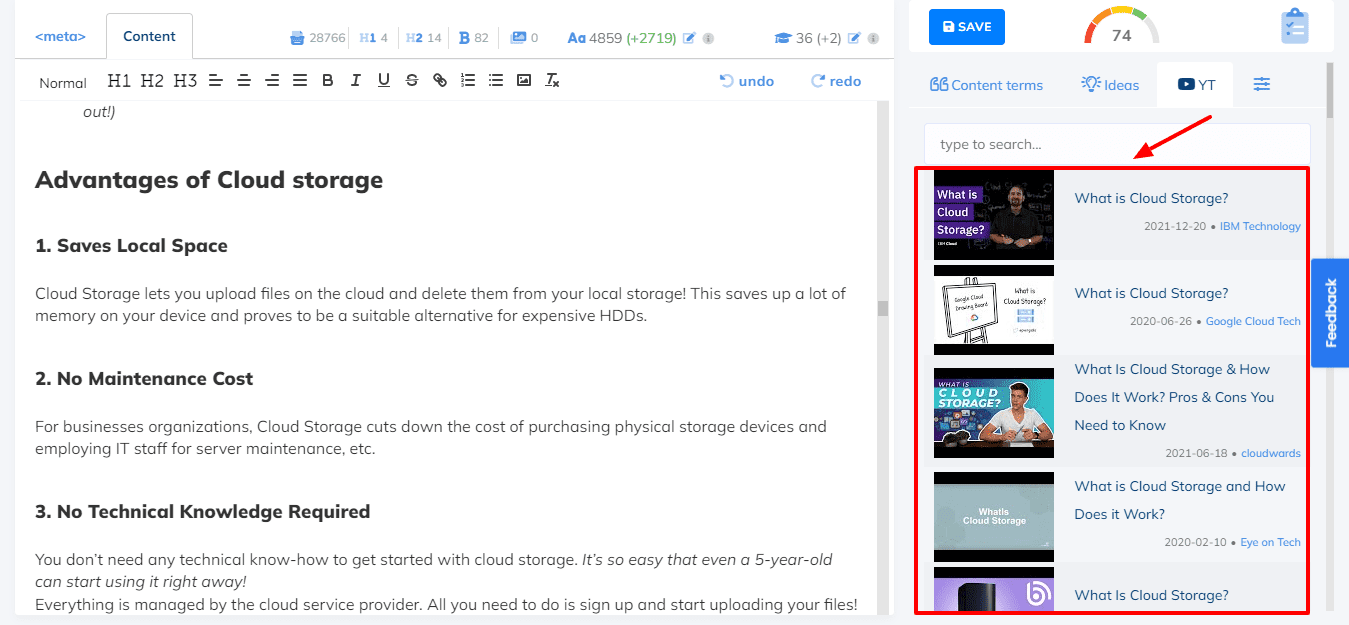Click the 'Advantages of Cloud storage' heading
Viewport: 1349px width, 625px height.
point(209,180)
